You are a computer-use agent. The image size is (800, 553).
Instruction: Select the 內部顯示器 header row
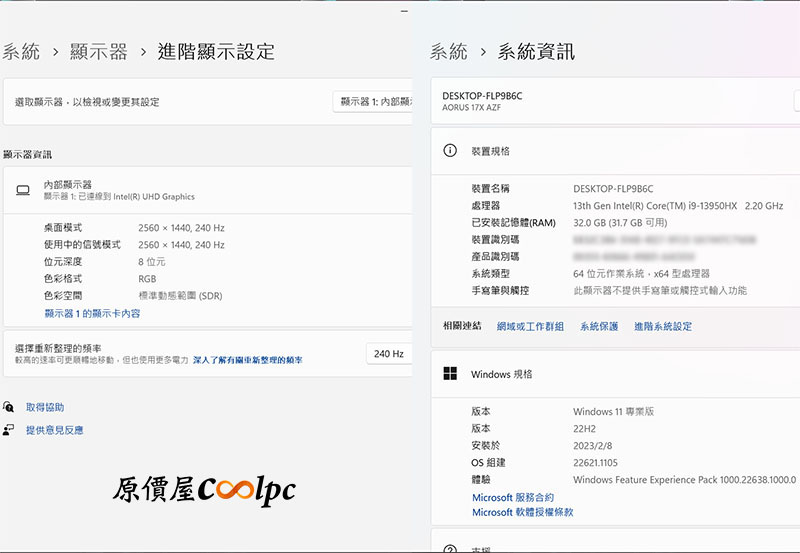pos(207,190)
